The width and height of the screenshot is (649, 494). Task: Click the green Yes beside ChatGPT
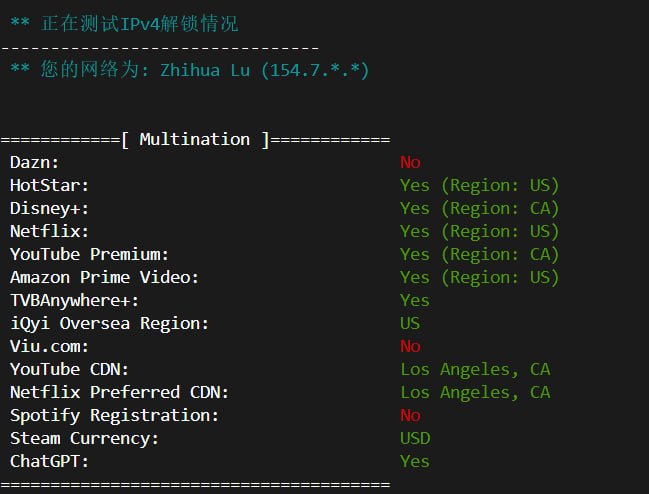[x=415, y=461]
